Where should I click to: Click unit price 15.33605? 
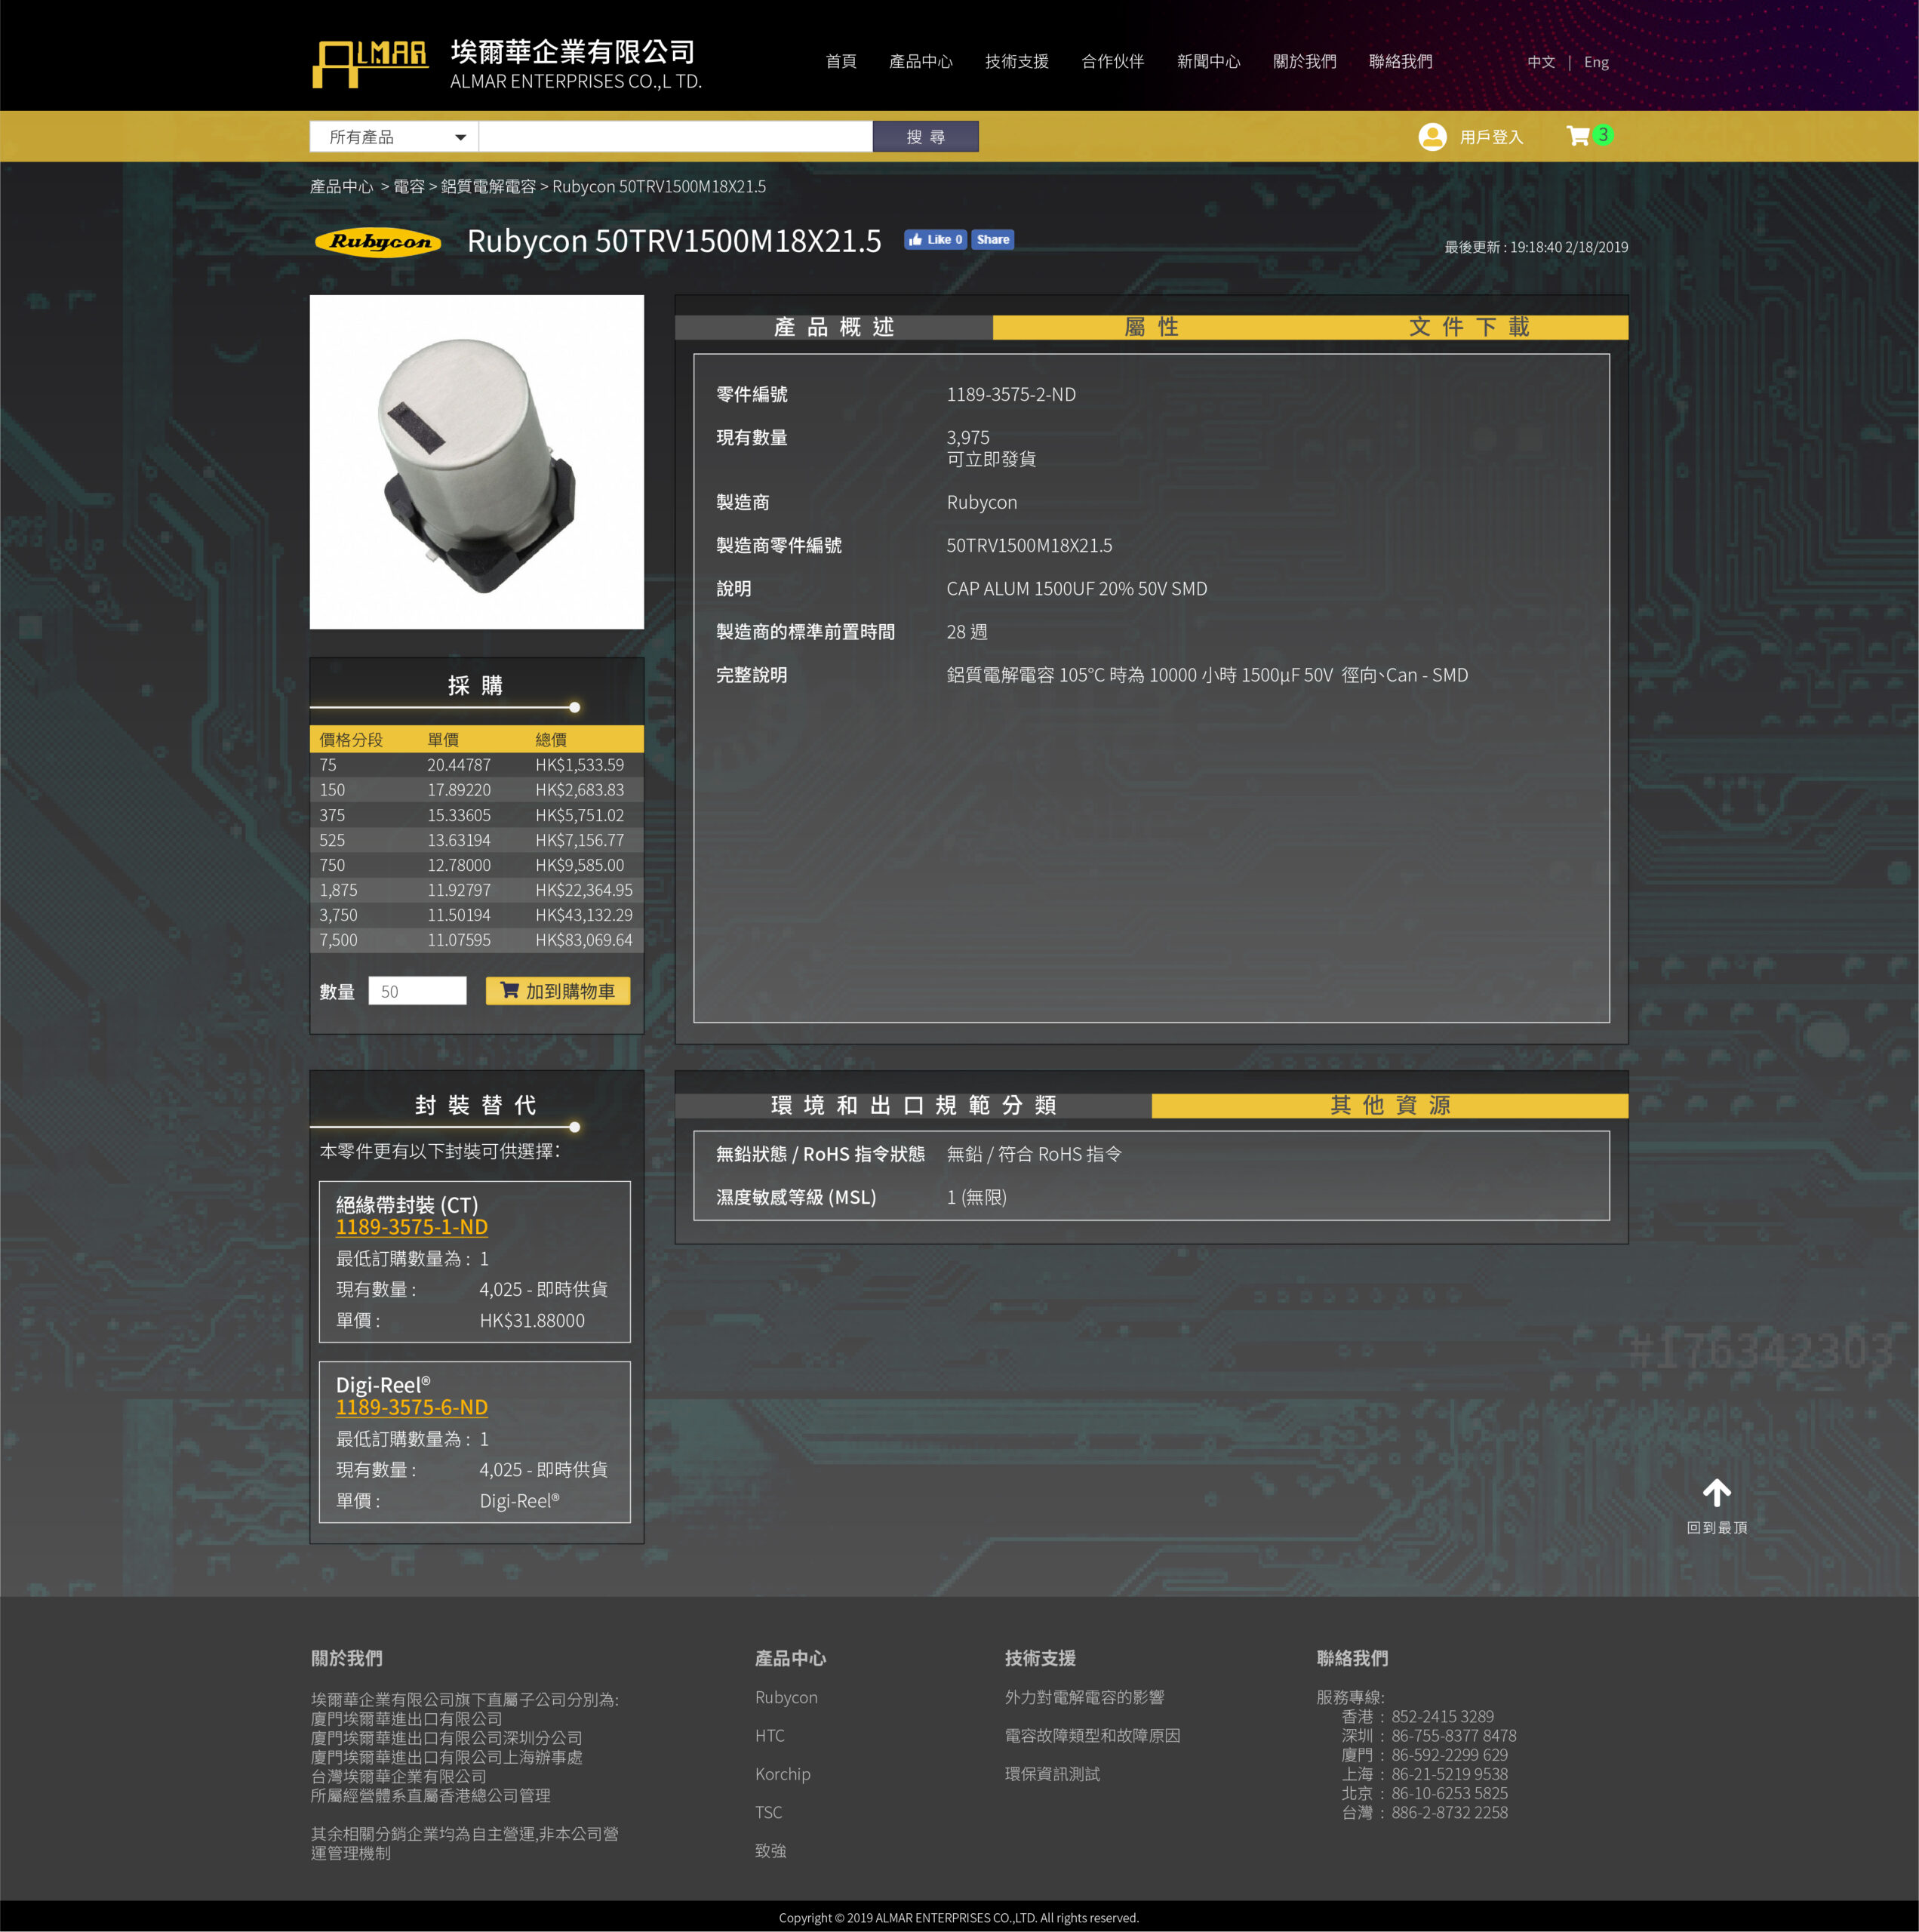tap(459, 815)
